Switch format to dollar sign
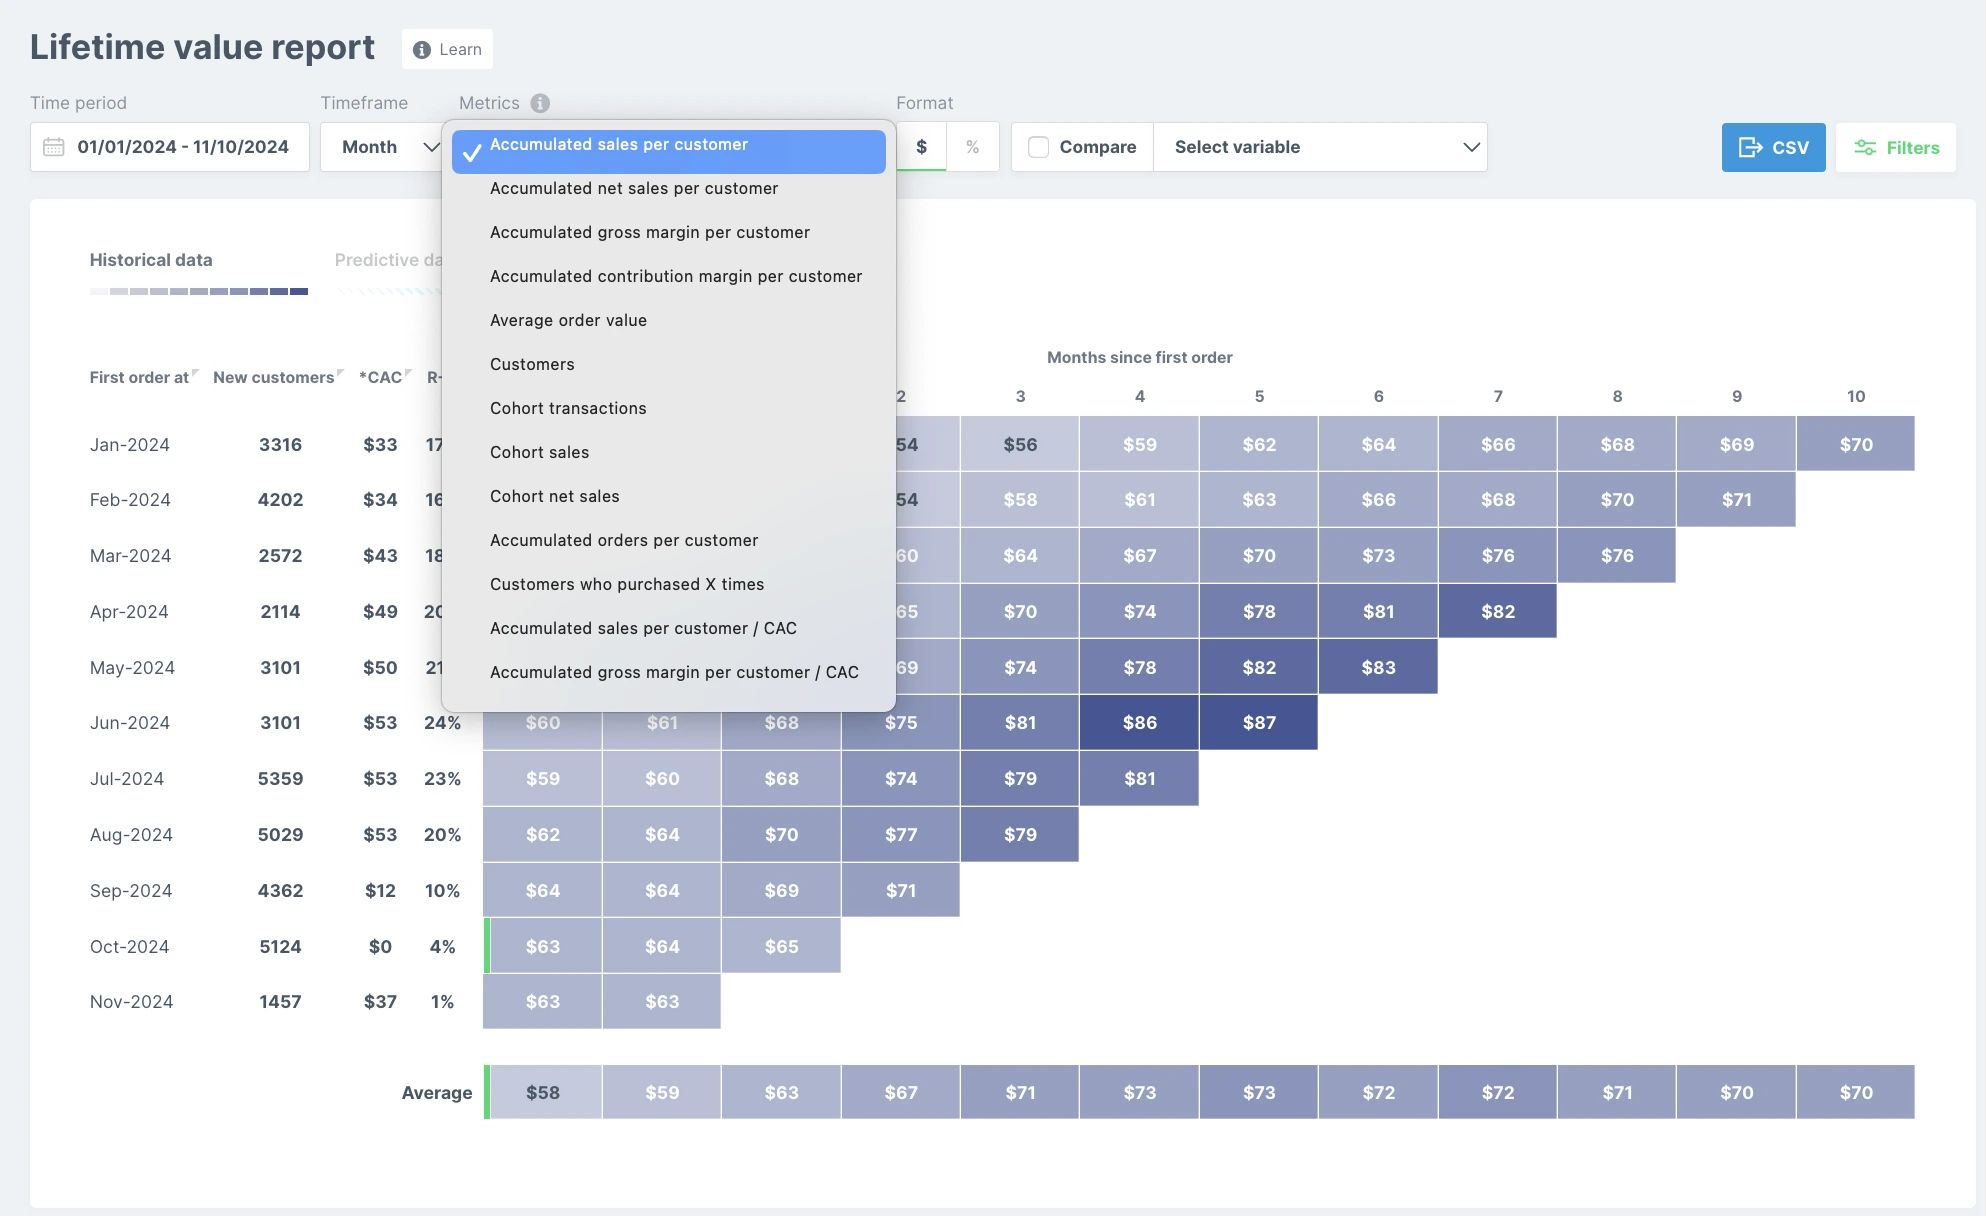The image size is (1986, 1216). 921,147
